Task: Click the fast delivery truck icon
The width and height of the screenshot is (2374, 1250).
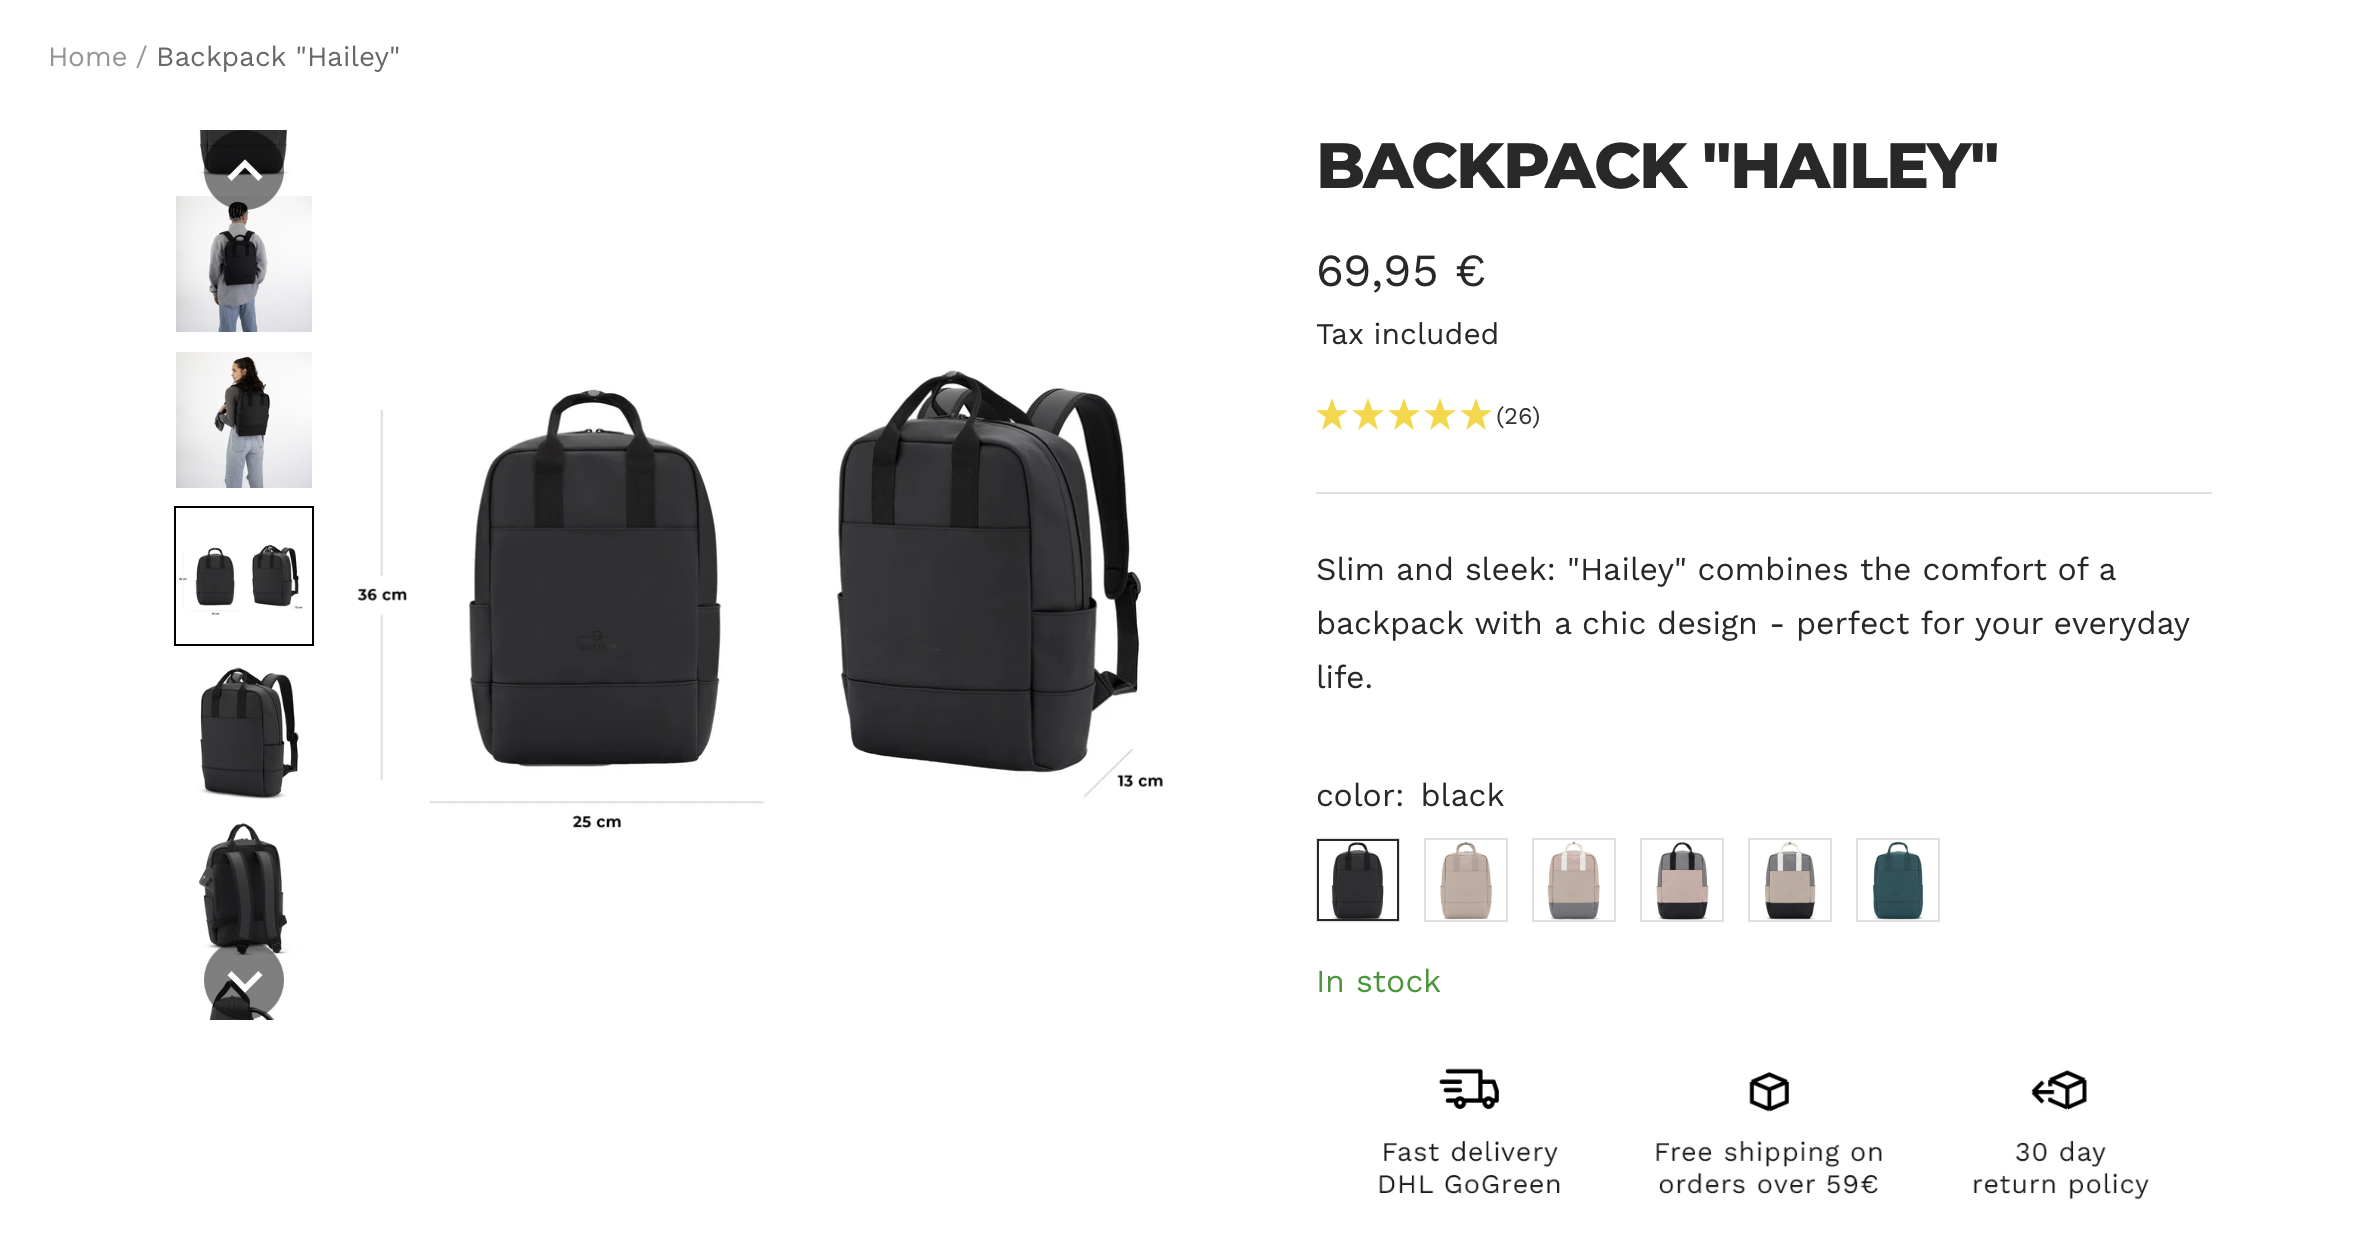Action: [1468, 1089]
